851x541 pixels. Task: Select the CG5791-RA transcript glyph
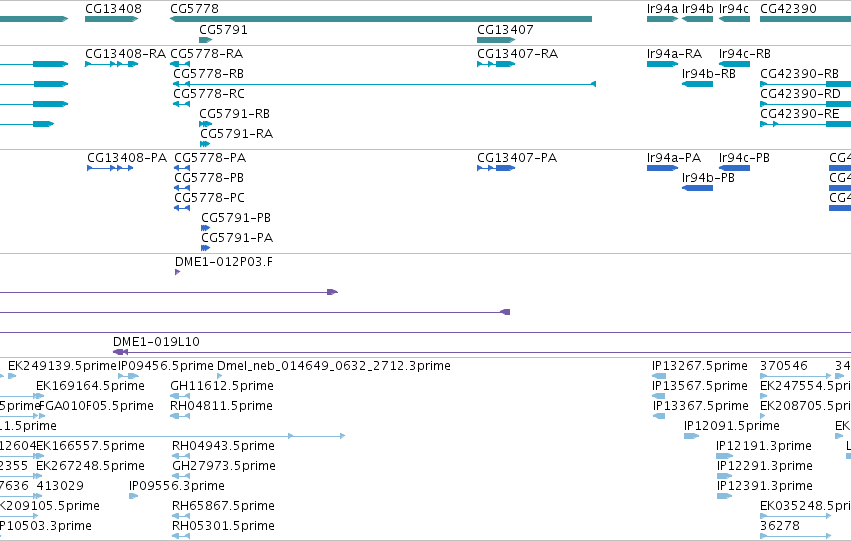tap(205, 144)
